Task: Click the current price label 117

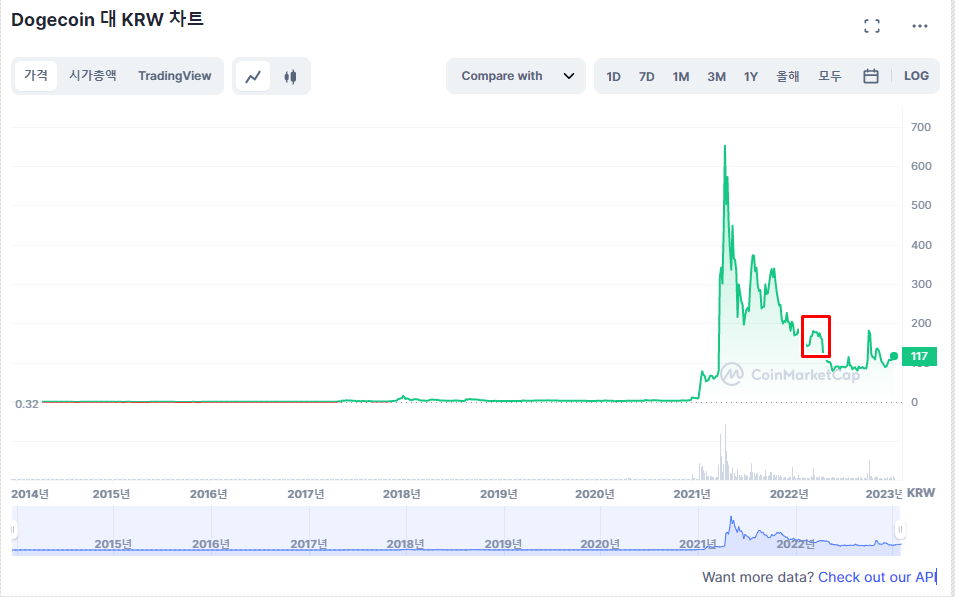Action: click(x=919, y=356)
